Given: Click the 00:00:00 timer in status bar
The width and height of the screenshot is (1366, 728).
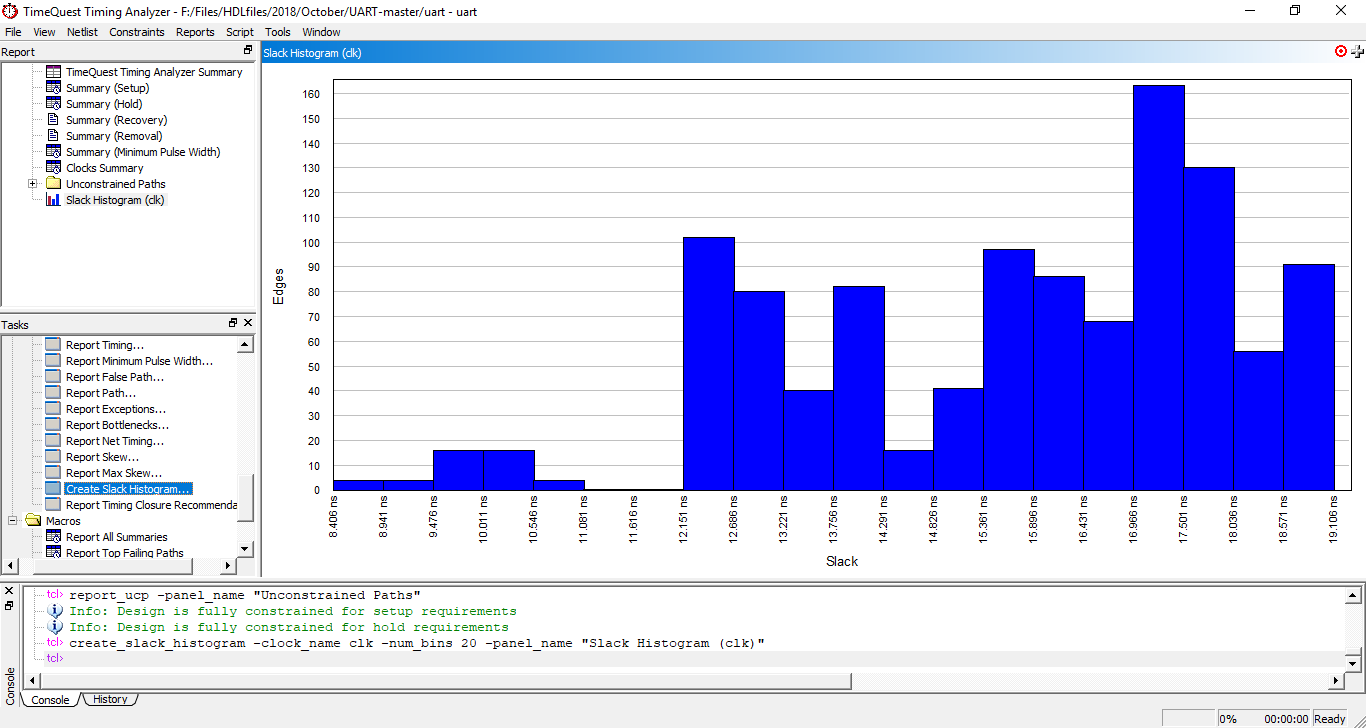Looking at the screenshot, I should (x=1287, y=719).
